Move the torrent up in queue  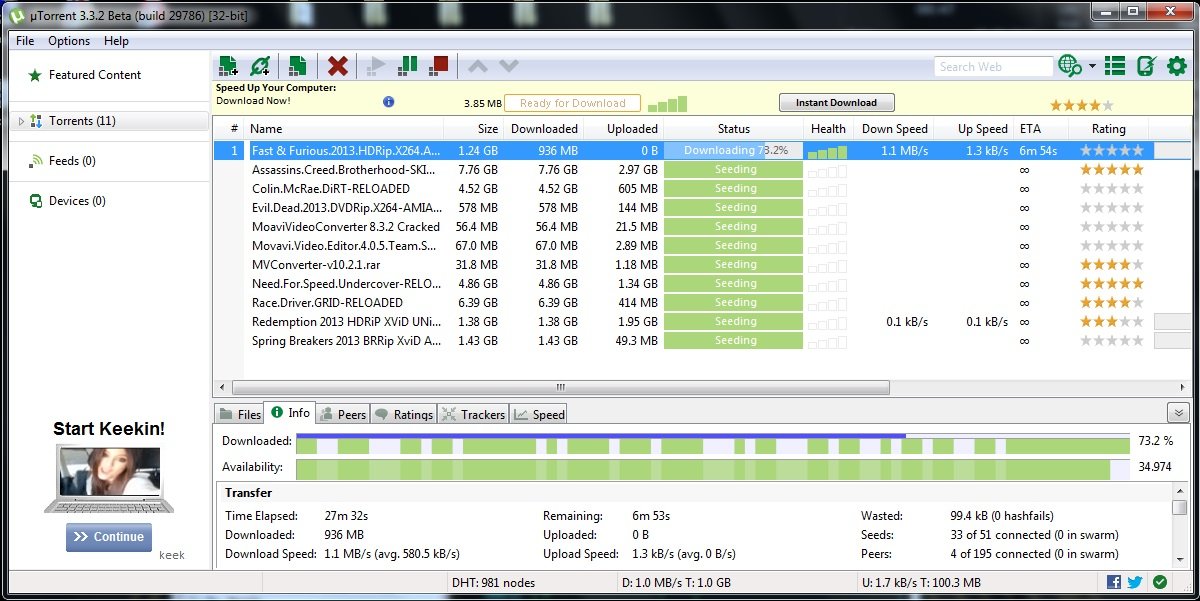(x=478, y=66)
